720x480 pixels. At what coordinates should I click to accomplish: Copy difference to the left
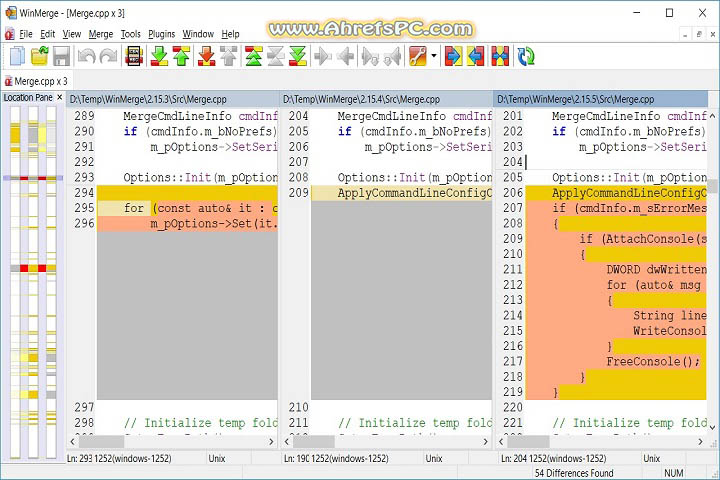point(345,56)
